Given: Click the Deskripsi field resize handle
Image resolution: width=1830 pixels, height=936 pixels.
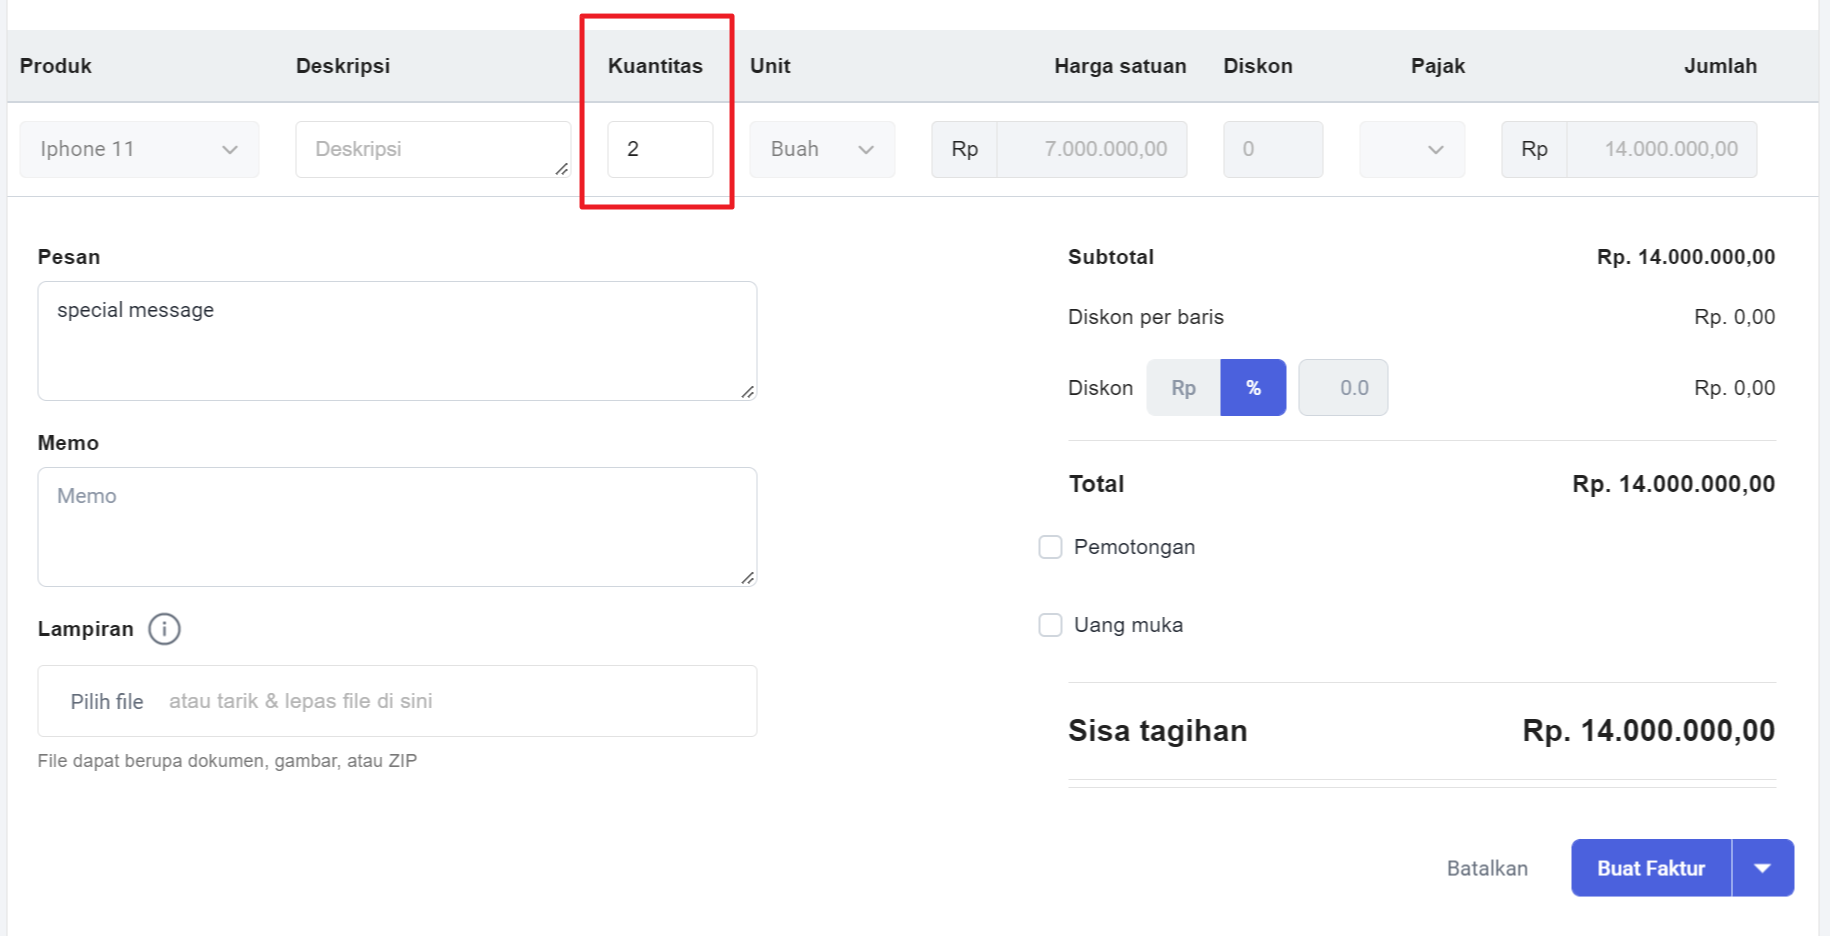Looking at the screenshot, I should point(562,169).
